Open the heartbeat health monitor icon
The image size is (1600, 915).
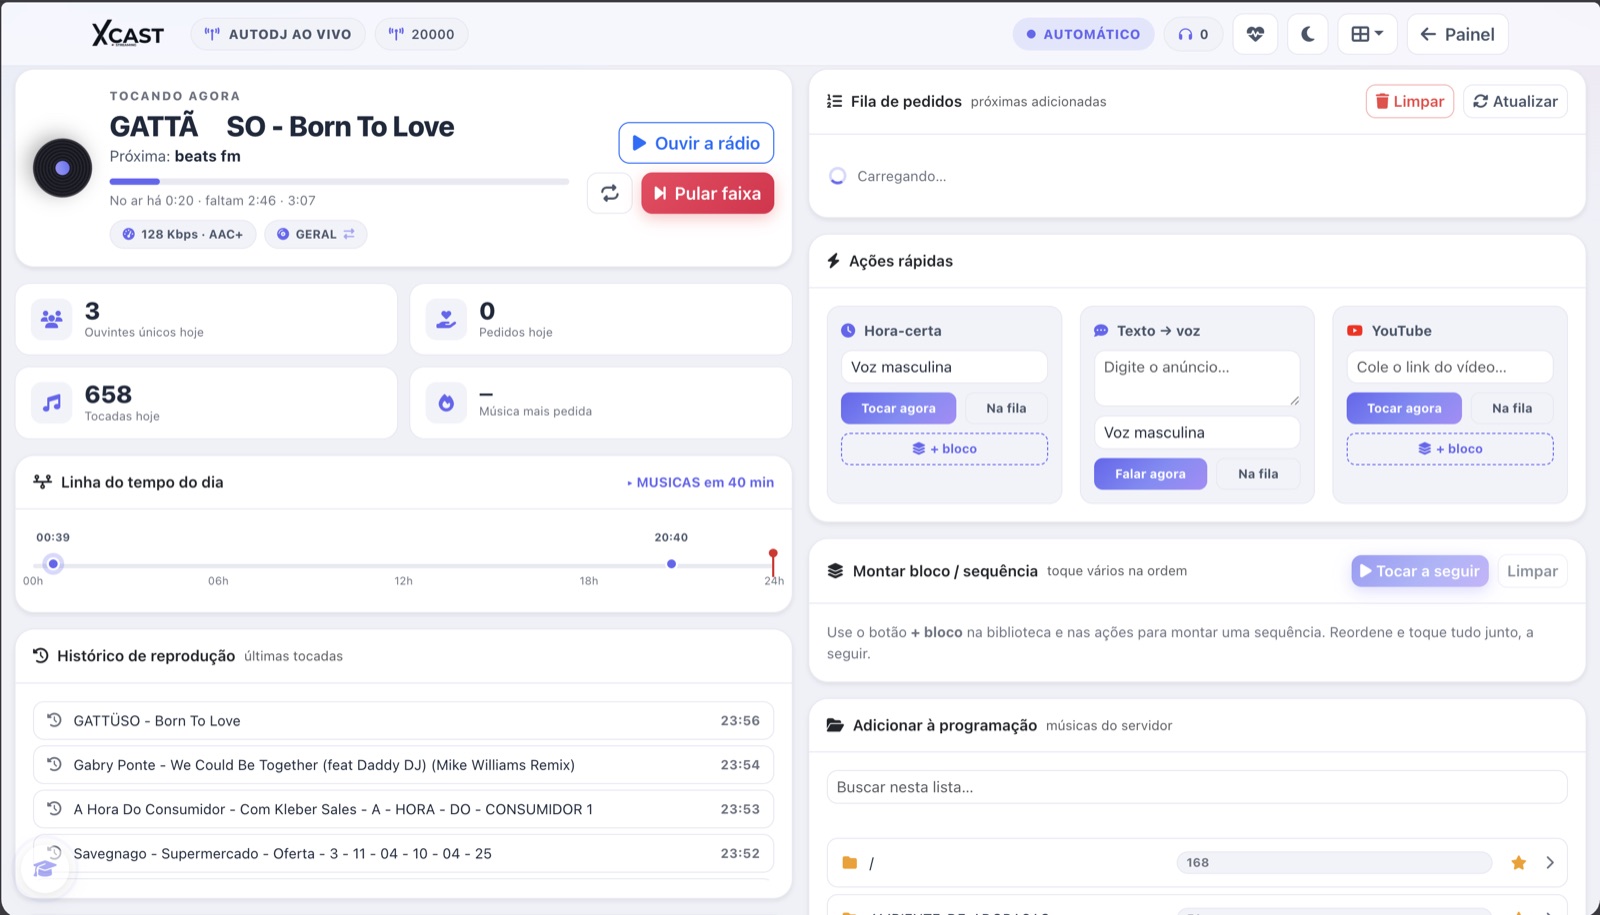point(1255,34)
